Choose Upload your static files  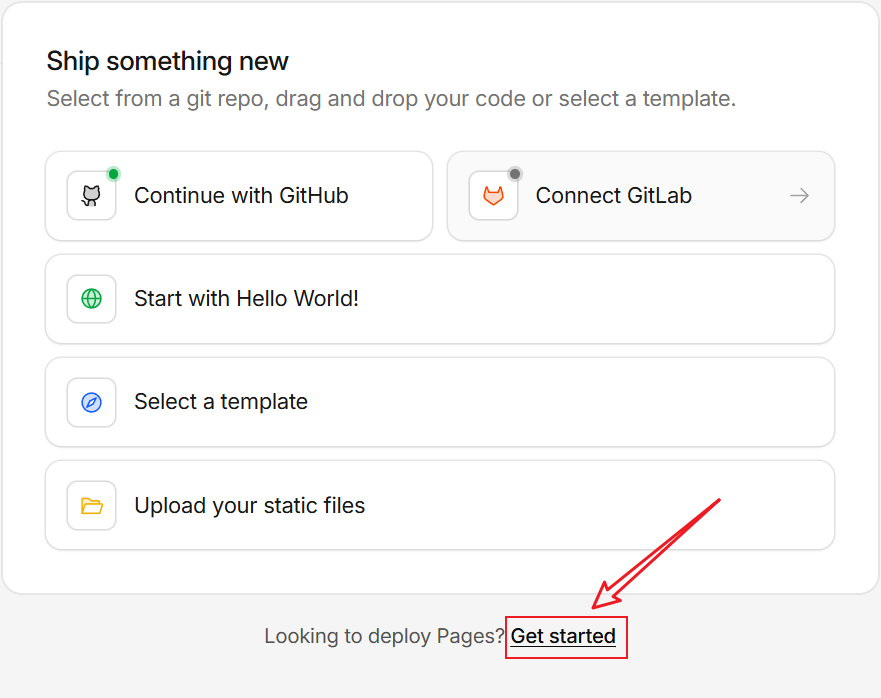pos(249,506)
